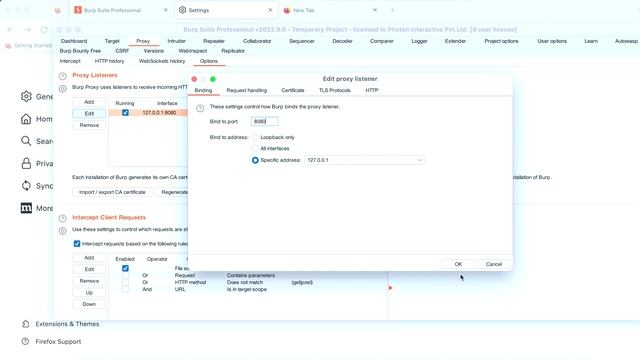Click the browser back arrow
Viewport: 640px width, 360px height.
11,29
